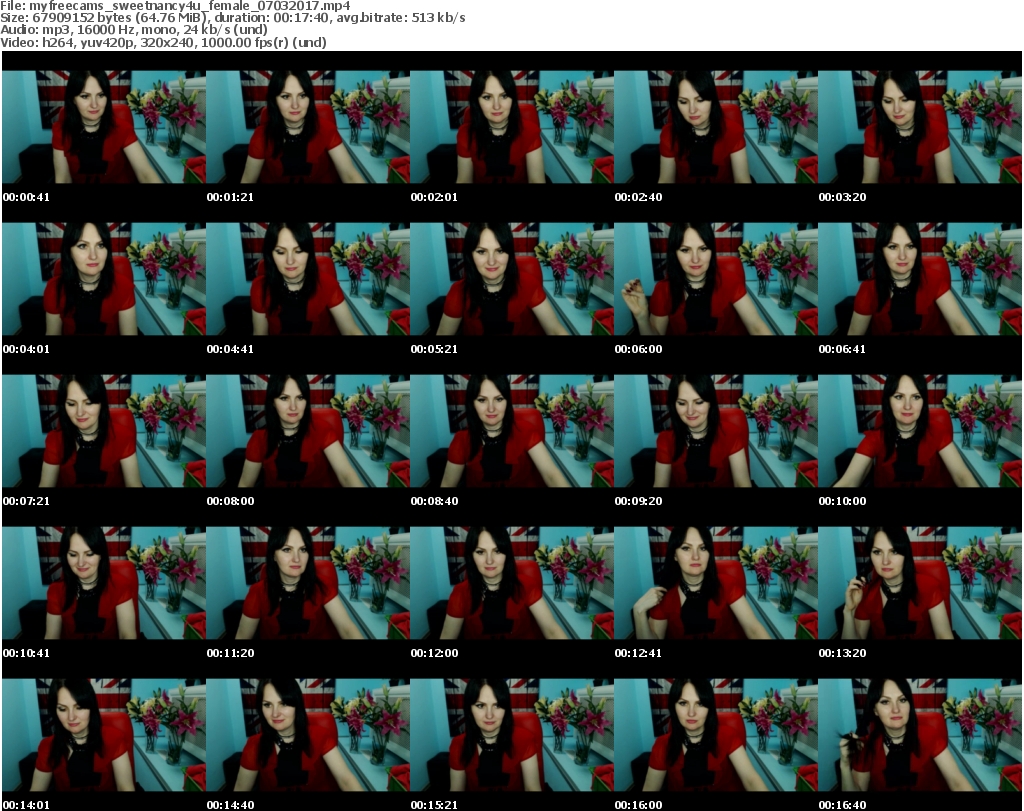Click the 00:08:40 timestamp label
Viewport: 1024px width, 811px height.
coord(434,501)
